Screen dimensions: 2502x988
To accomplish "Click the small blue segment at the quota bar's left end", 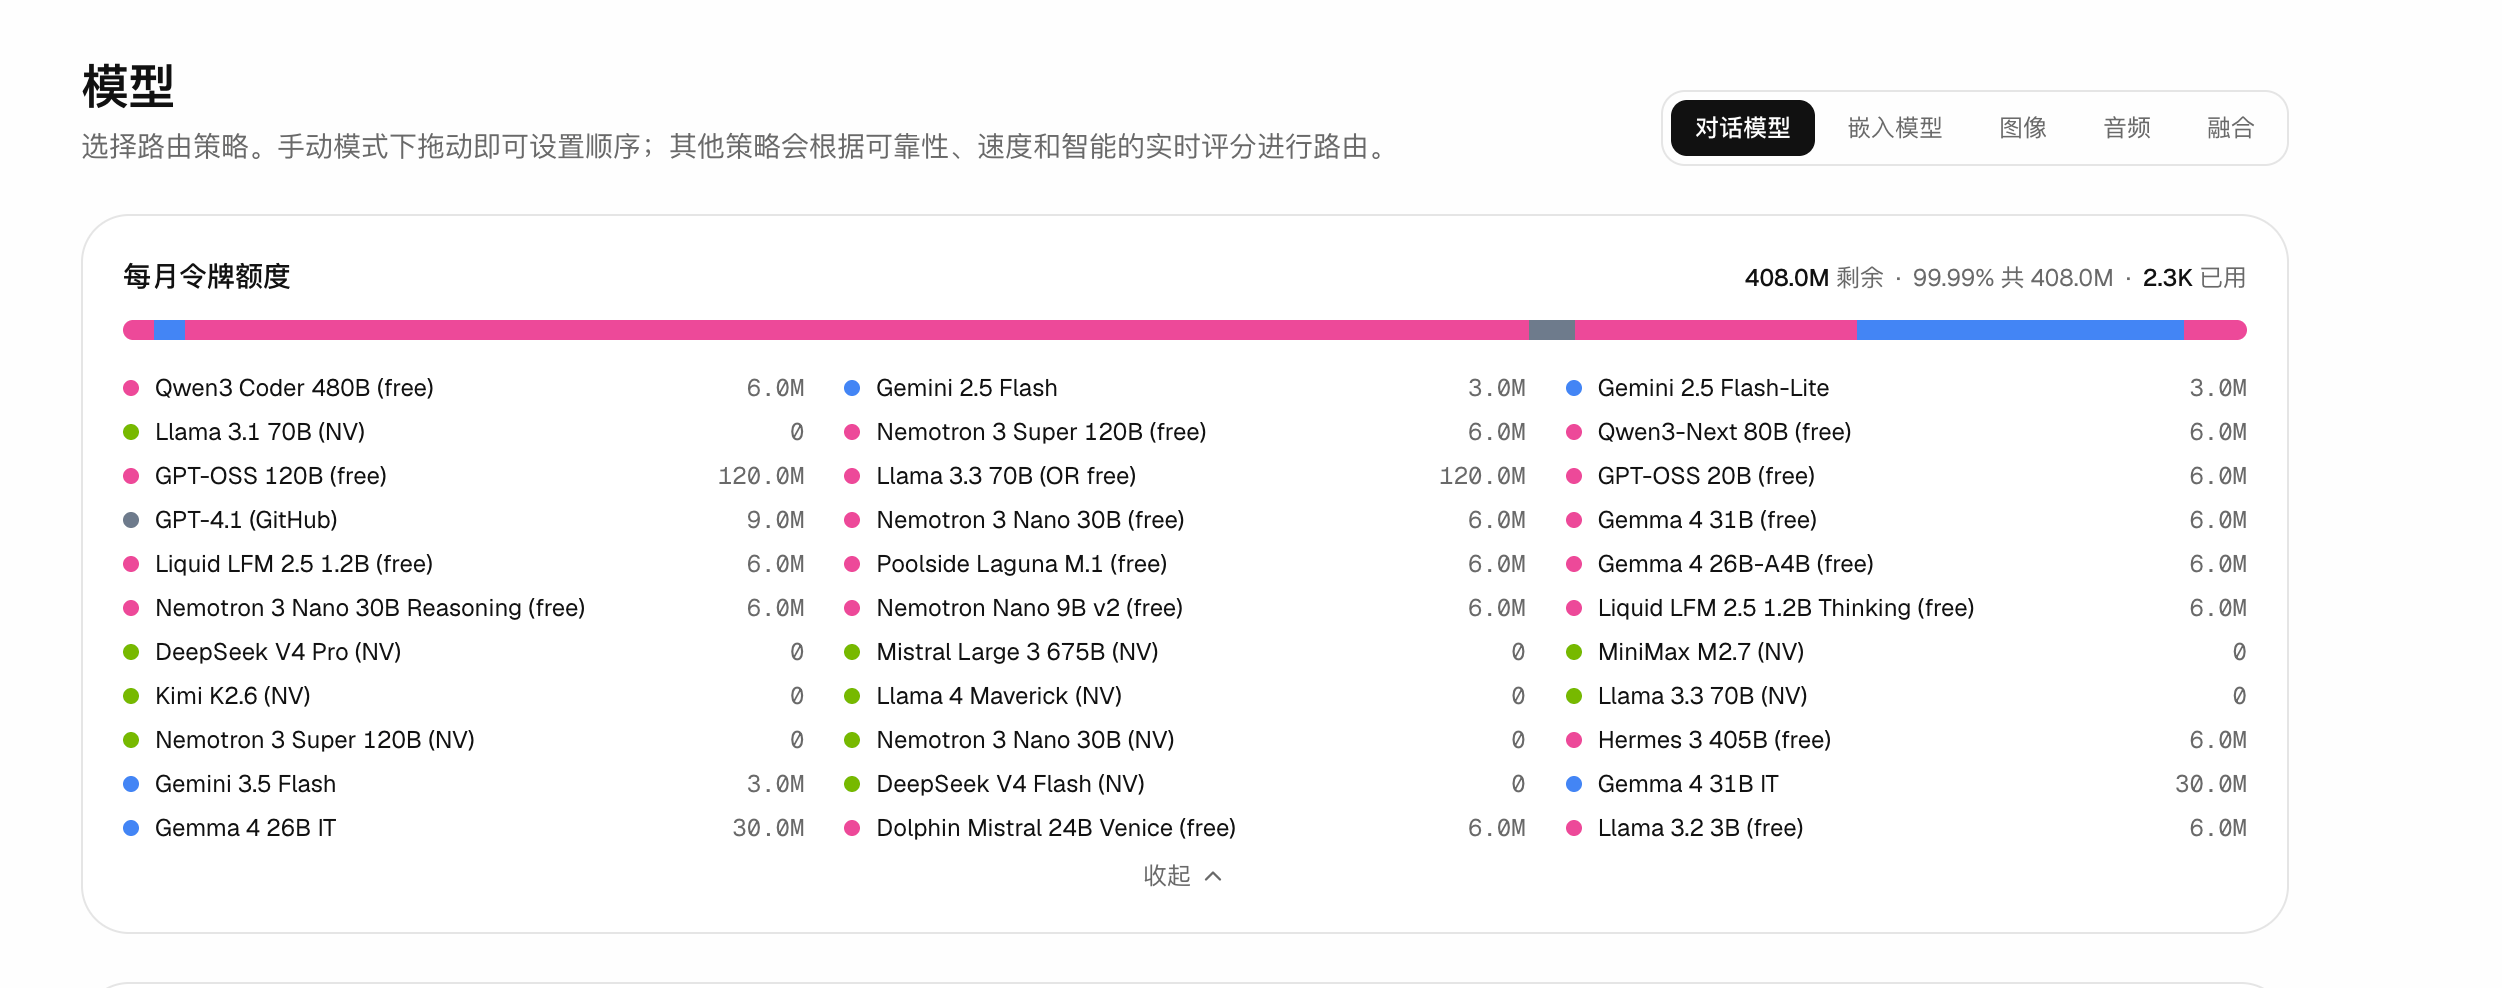I will point(170,330).
